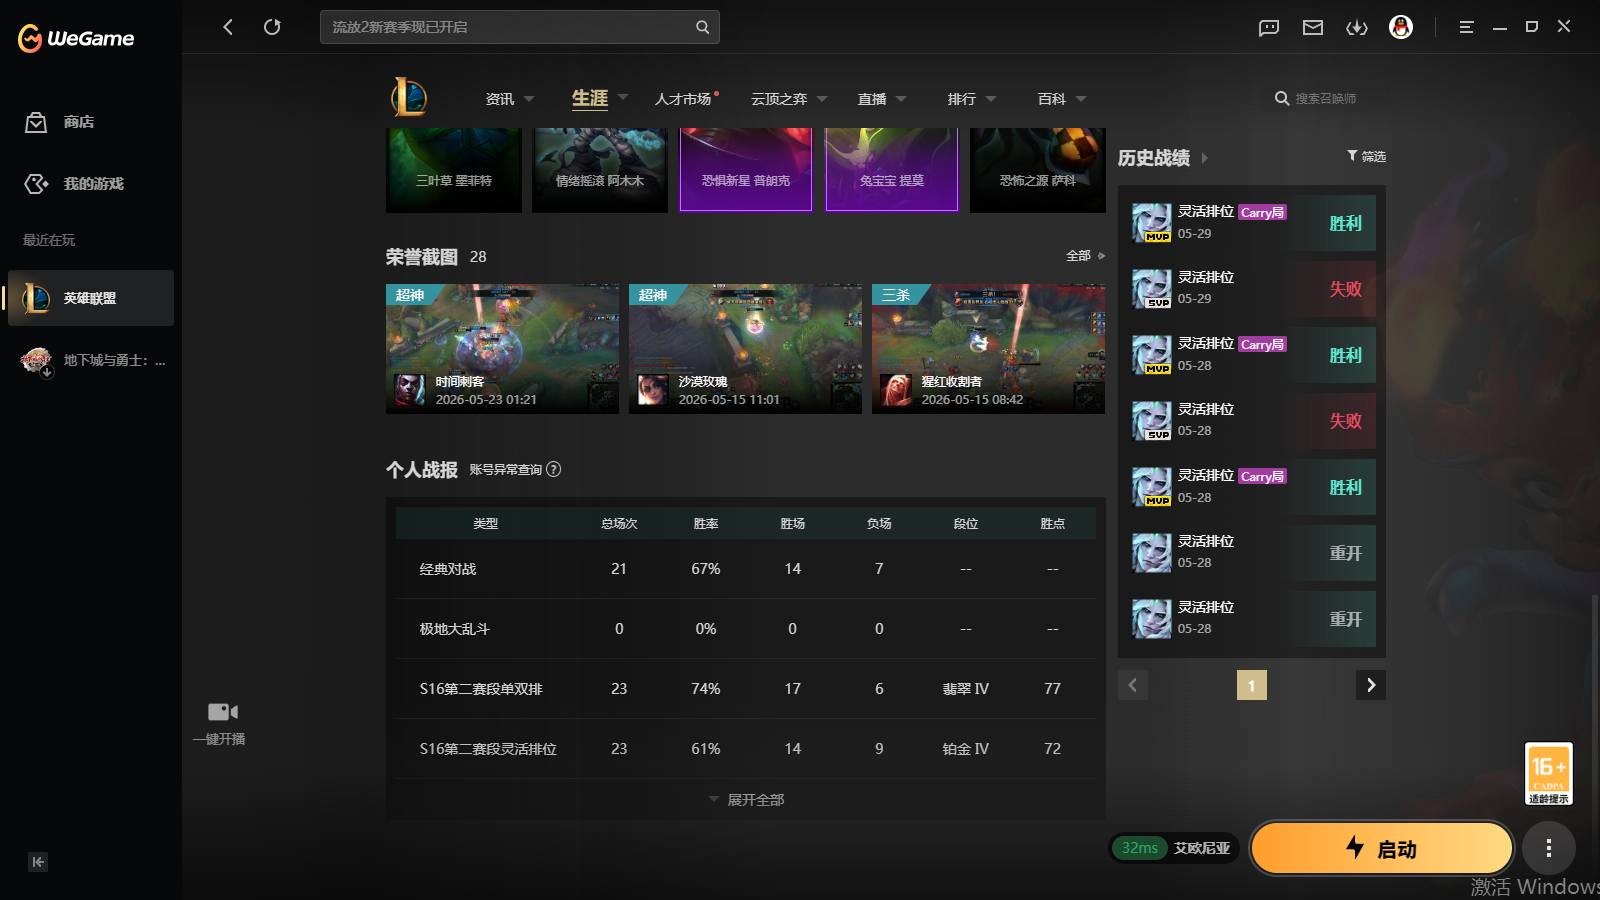
Task: Open the chat message icon in title bar
Action: tap(1269, 28)
